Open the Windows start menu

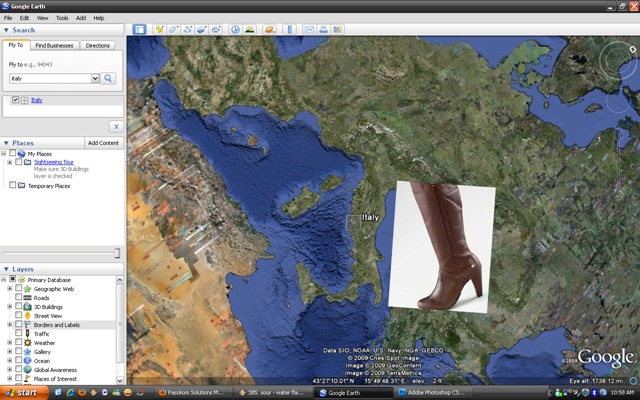pos(24,393)
